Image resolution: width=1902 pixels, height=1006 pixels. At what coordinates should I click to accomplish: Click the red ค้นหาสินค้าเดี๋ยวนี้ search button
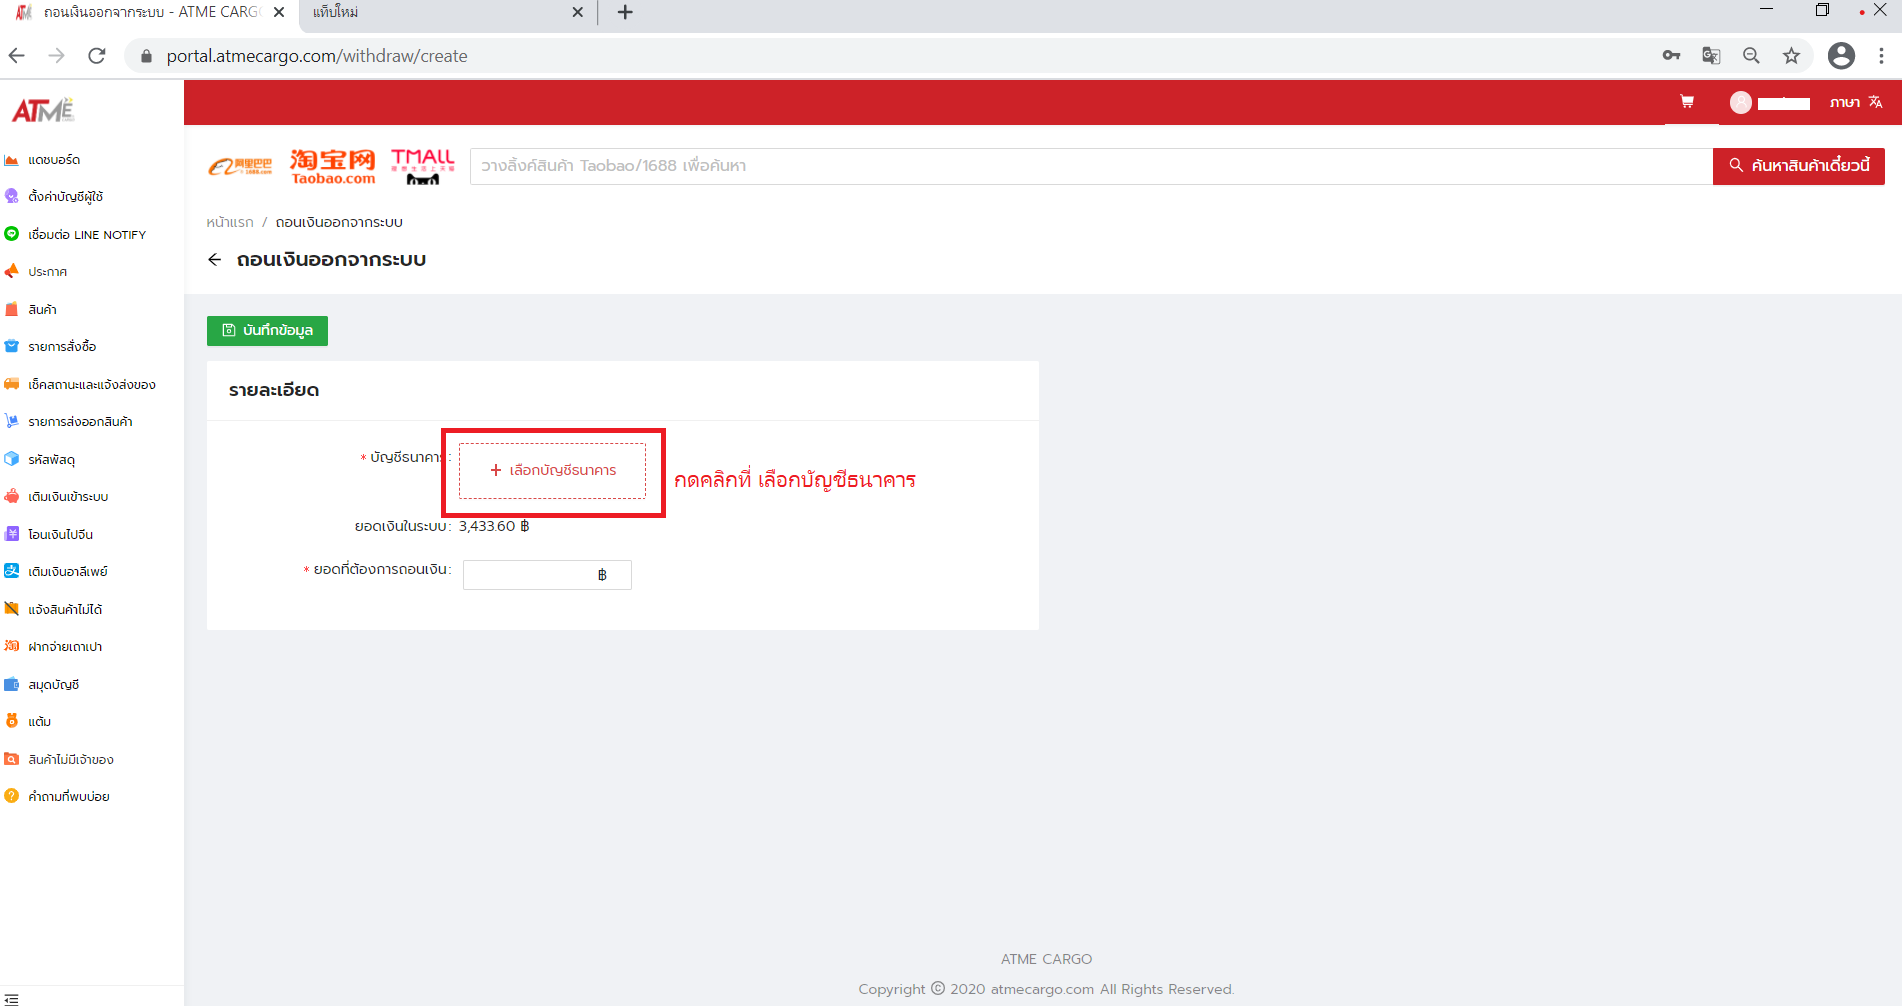click(1798, 166)
